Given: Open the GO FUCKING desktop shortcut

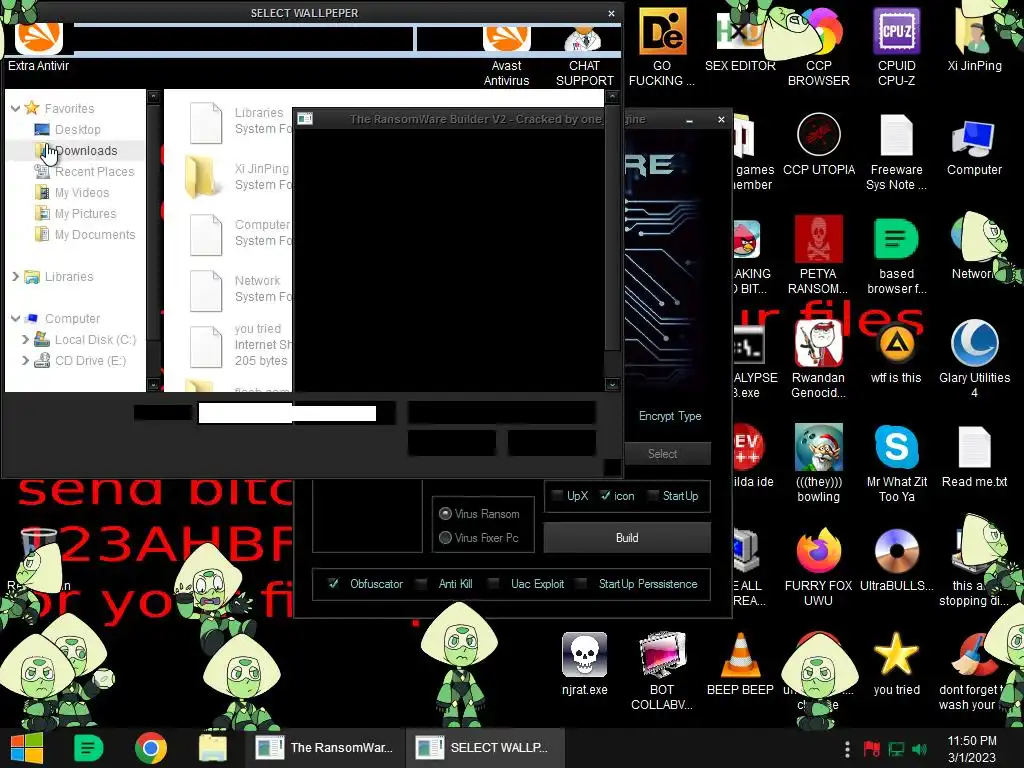Looking at the screenshot, I should 662,47.
